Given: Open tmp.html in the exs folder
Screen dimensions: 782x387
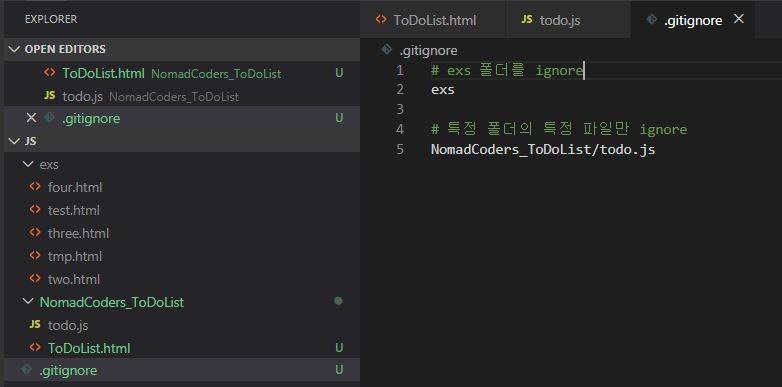Looking at the screenshot, I should [x=182, y=256].
